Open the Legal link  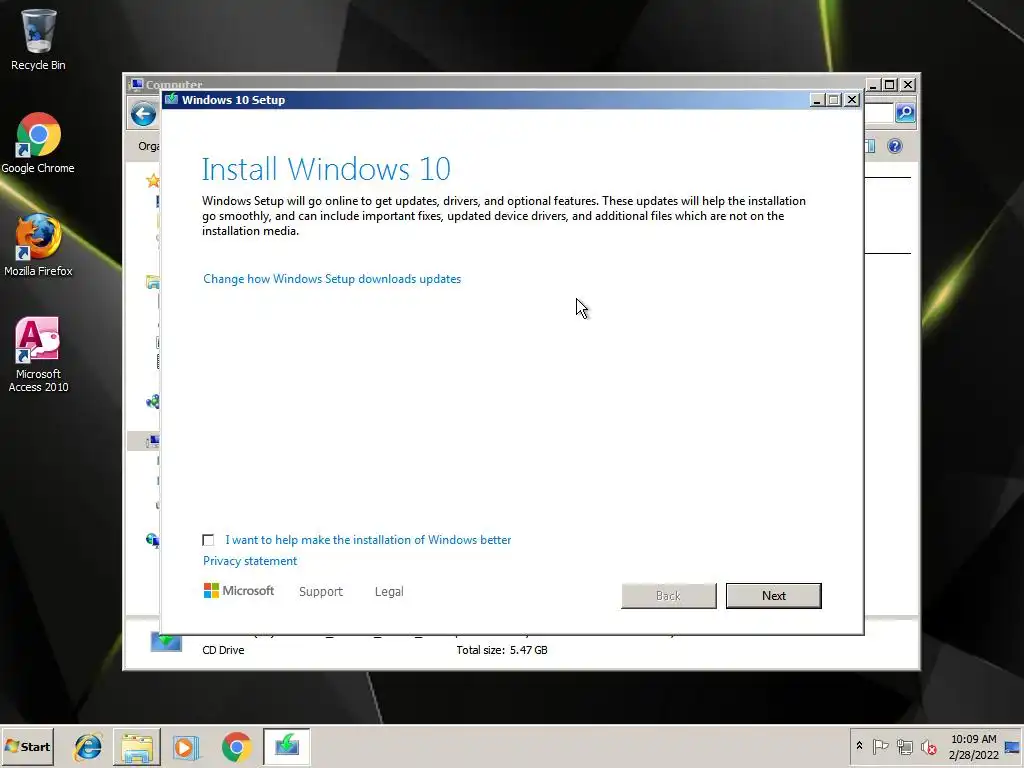click(x=389, y=592)
